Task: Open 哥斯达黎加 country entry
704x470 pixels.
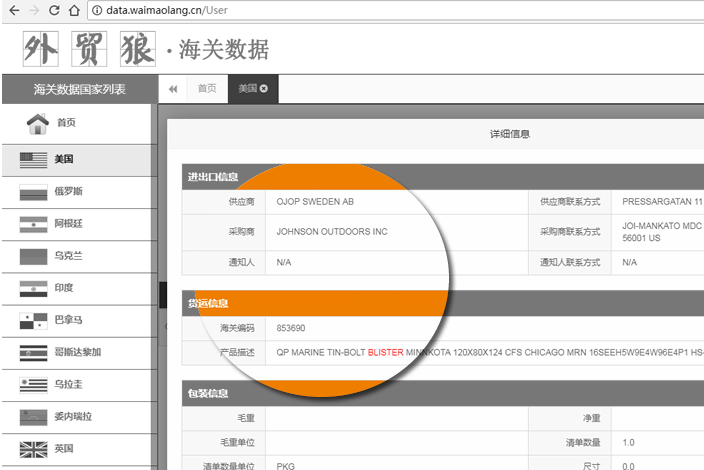Action: pyautogui.click(x=76, y=352)
